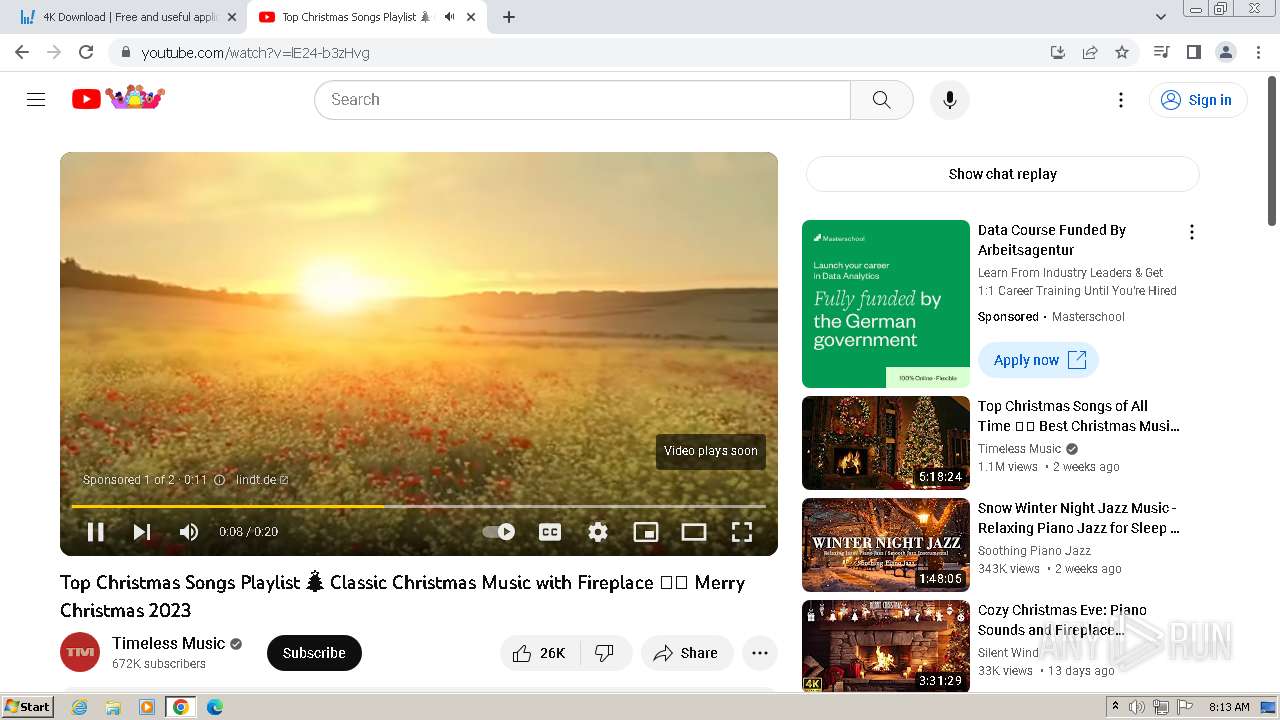Click system tray volume icon
Viewport: 1280px width, 720px height.
[1137, 707]
